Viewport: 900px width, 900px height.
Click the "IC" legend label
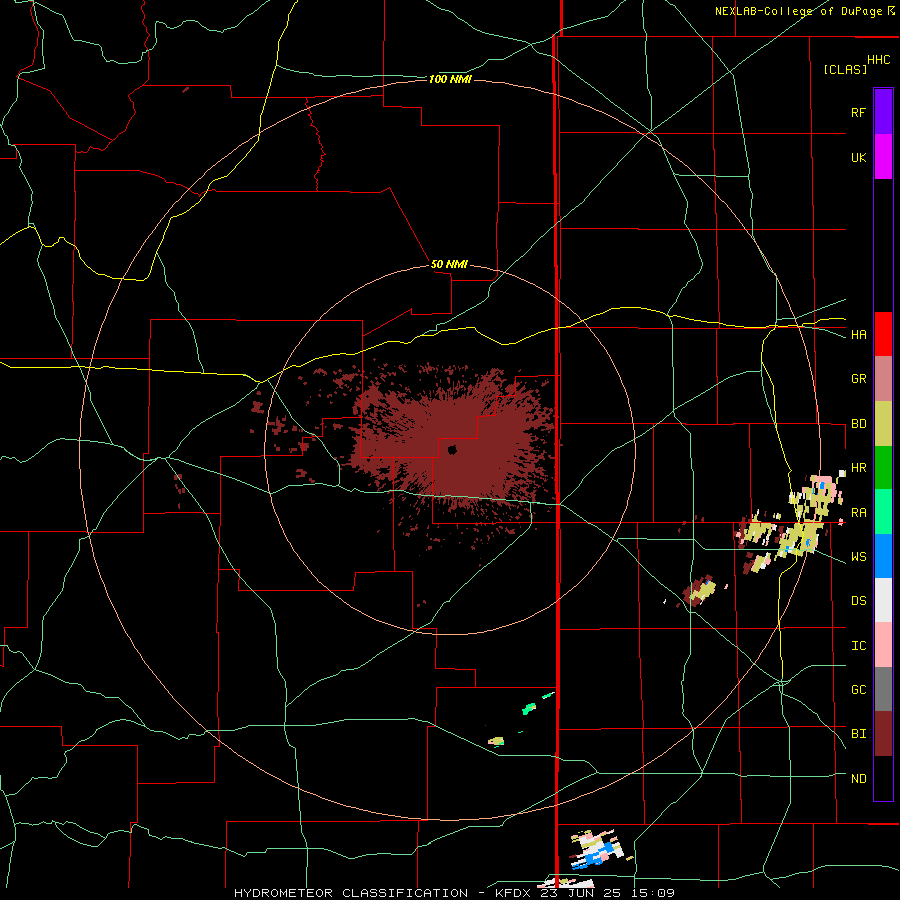[858, 646]
